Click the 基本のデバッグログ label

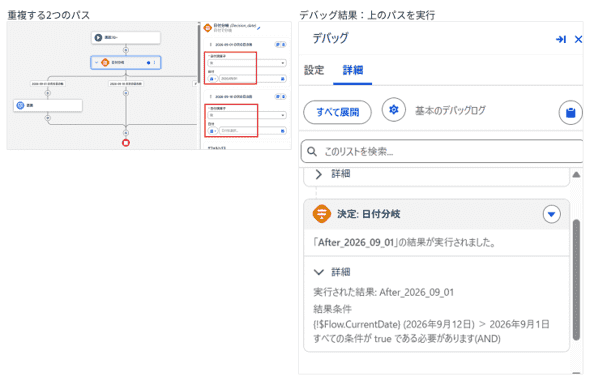pyautogui.click(x=450, y=111)
